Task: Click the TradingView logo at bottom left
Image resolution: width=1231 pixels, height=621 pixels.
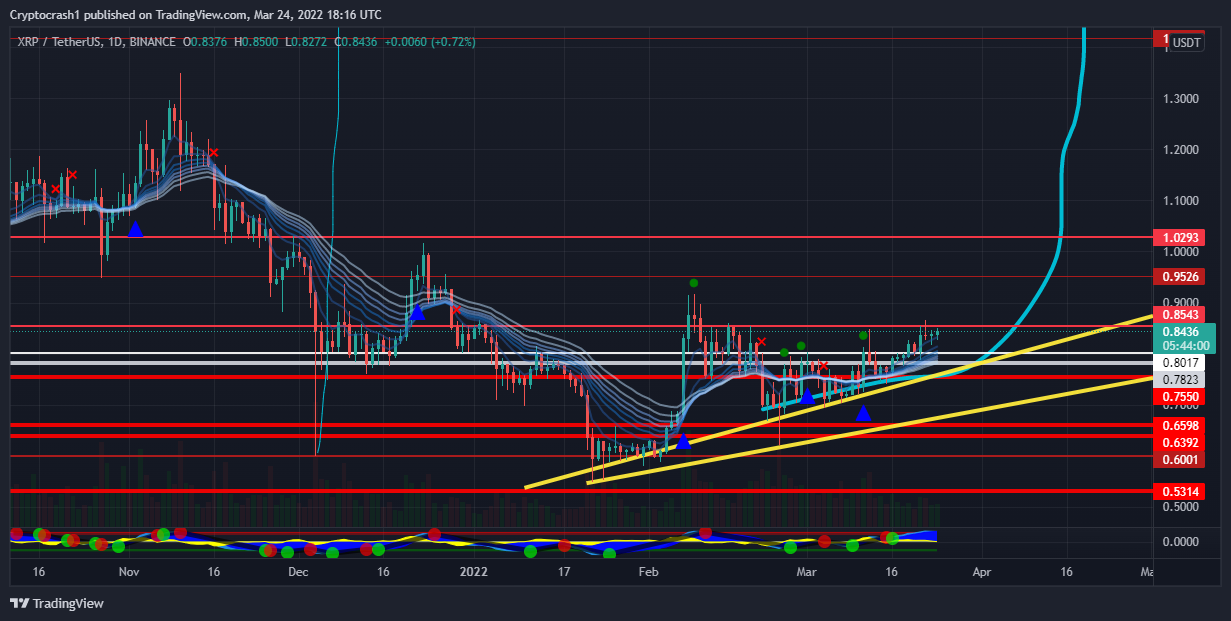Action: [56, 603]
